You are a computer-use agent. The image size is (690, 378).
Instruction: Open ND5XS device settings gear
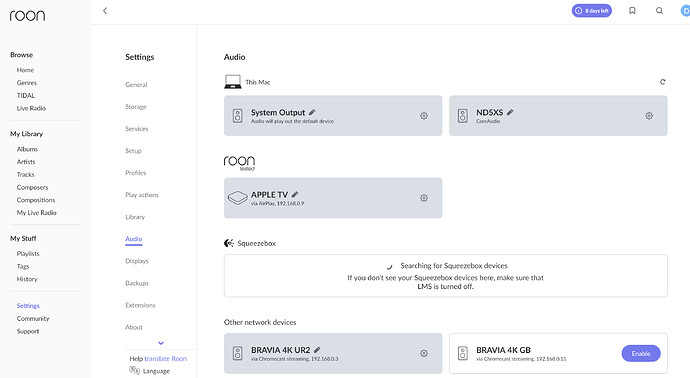649,116
